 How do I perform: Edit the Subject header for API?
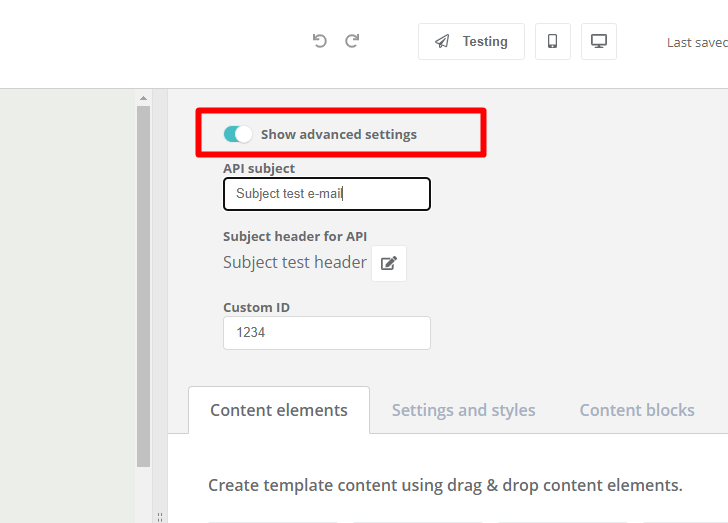click(389, 263)
